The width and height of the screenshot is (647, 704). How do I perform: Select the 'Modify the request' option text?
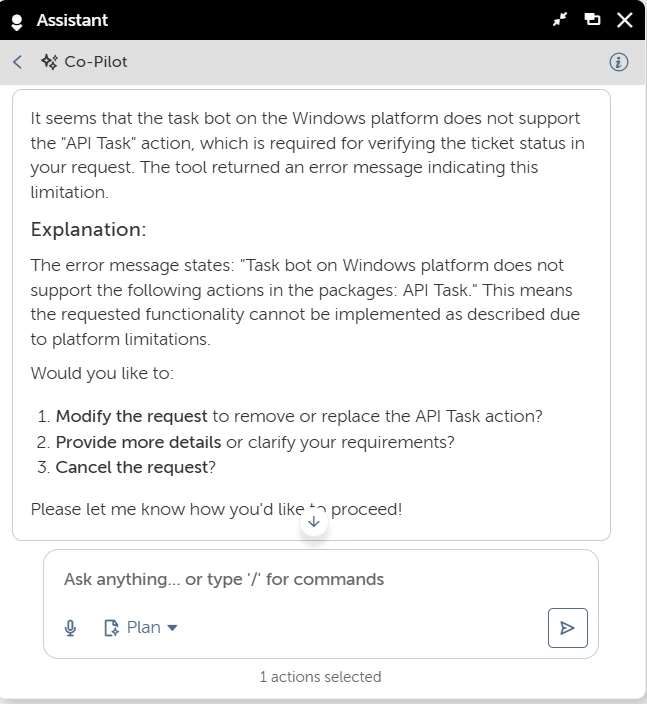pos(132,416)
